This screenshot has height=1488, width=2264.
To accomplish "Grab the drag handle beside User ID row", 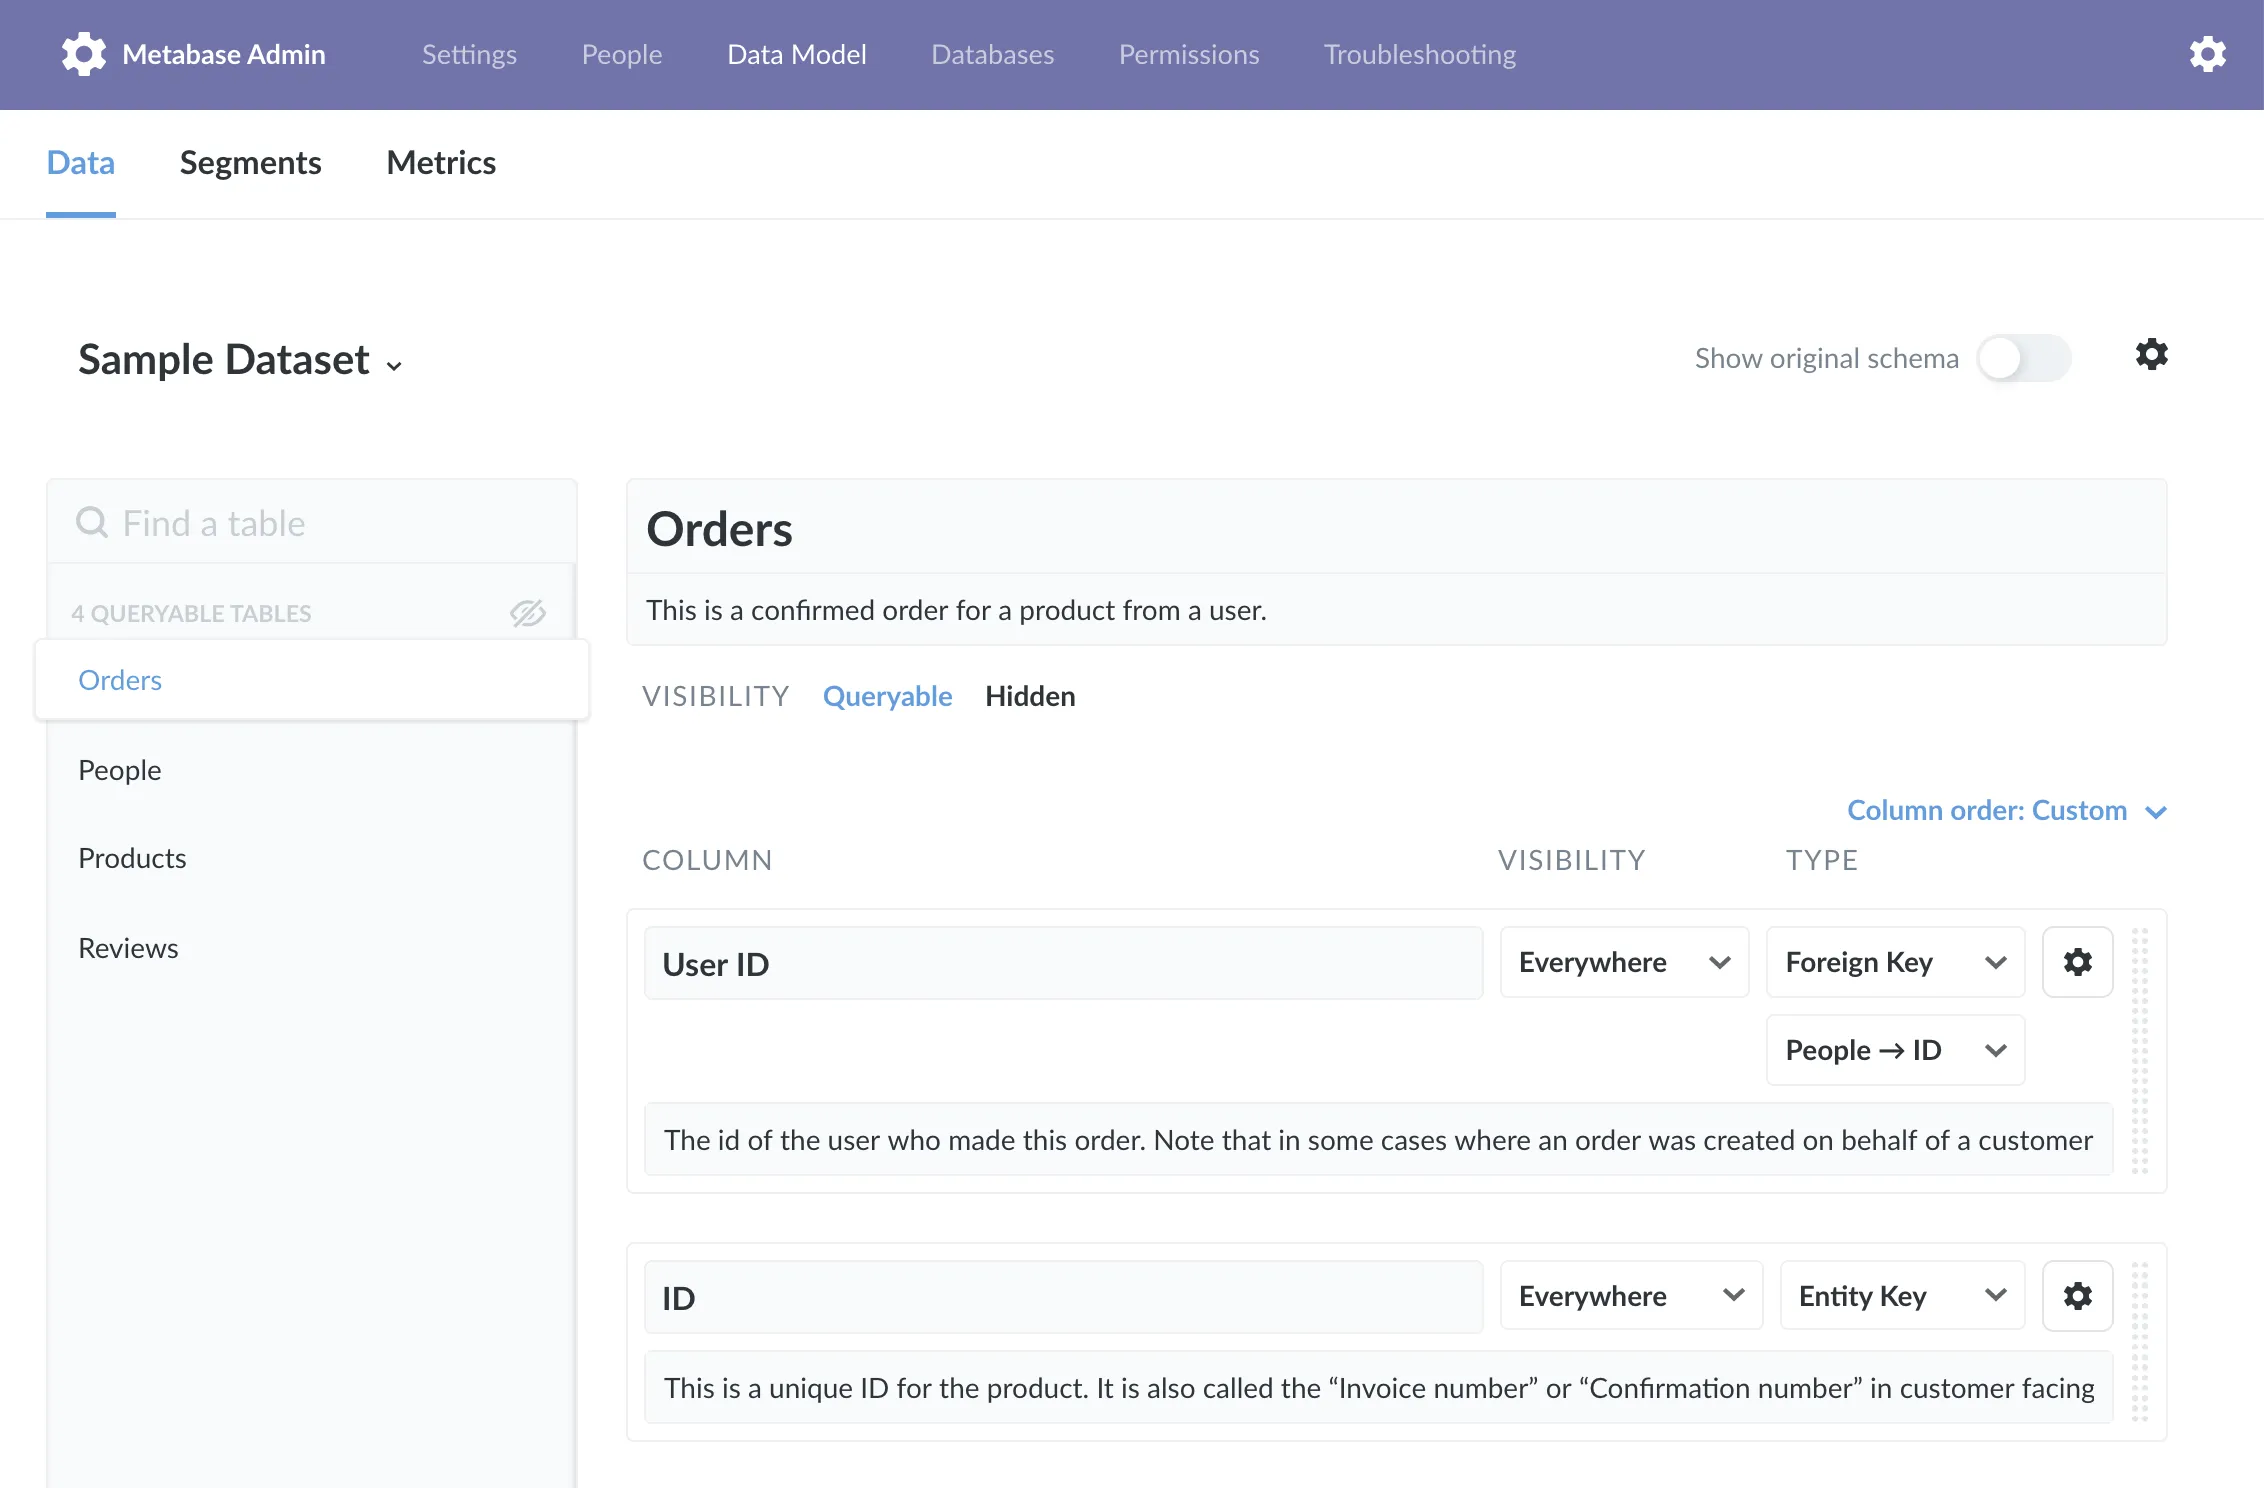I will [2138, 1050].
